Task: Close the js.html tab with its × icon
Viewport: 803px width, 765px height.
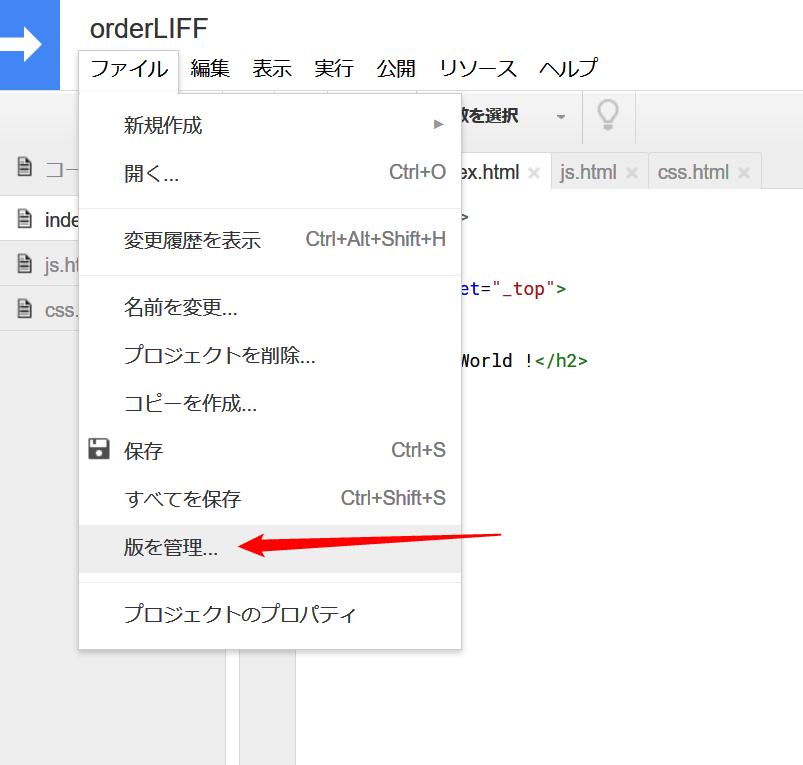Action: click(x=631, y=171)
